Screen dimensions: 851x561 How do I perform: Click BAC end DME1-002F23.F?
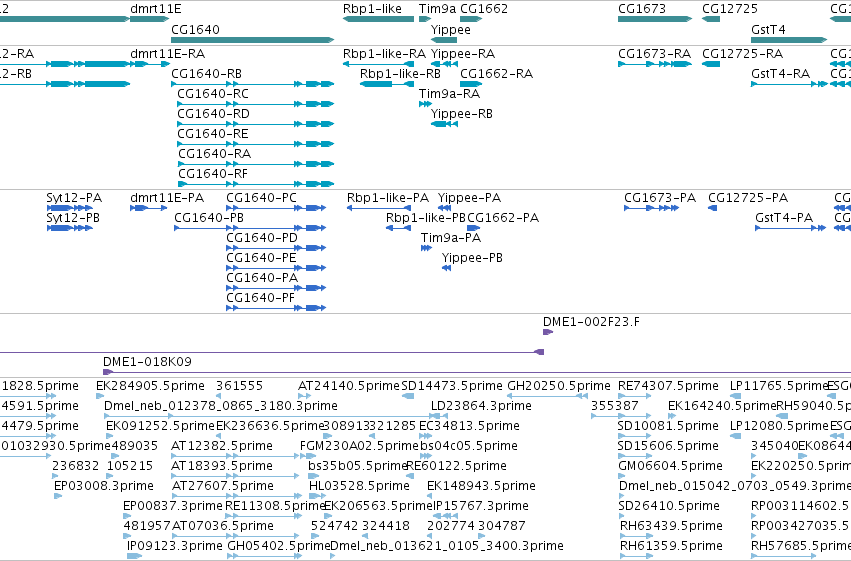(x=548, y=332)
